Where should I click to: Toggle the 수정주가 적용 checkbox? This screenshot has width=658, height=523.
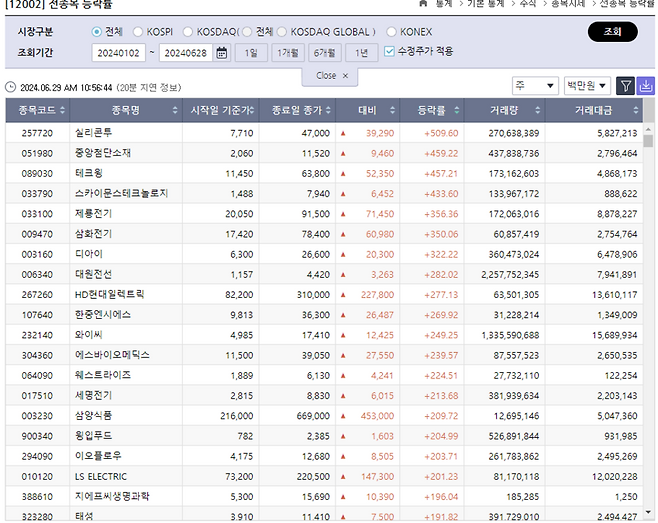coord(390,51)
